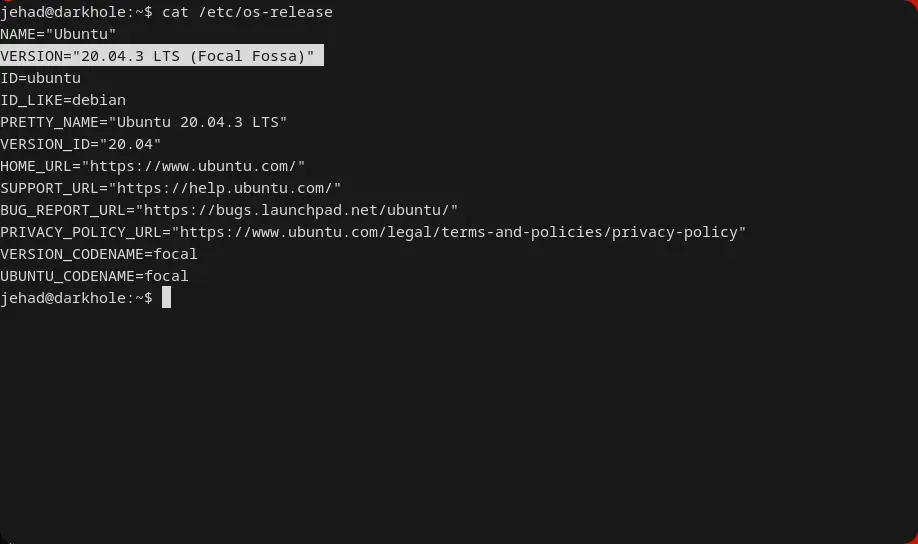
Task: Click the HOME_URL variable name
Action: 36,166
